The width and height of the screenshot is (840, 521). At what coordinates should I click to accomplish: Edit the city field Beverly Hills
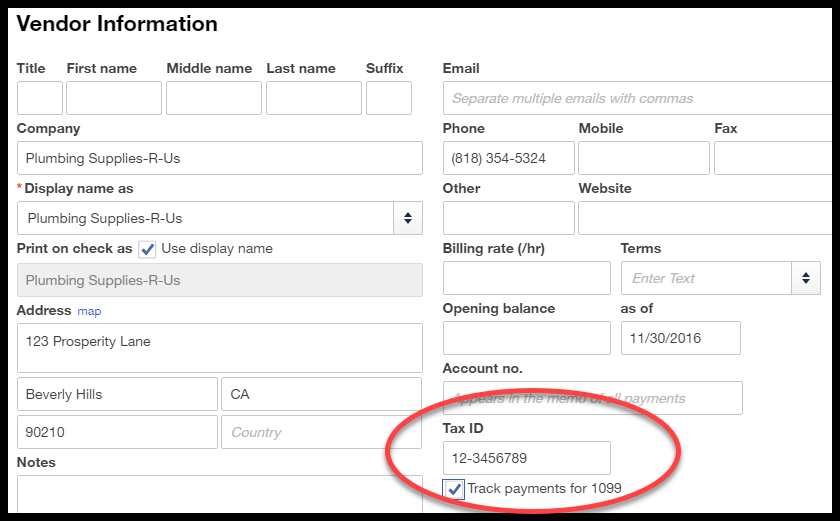[x=117, y=394]
